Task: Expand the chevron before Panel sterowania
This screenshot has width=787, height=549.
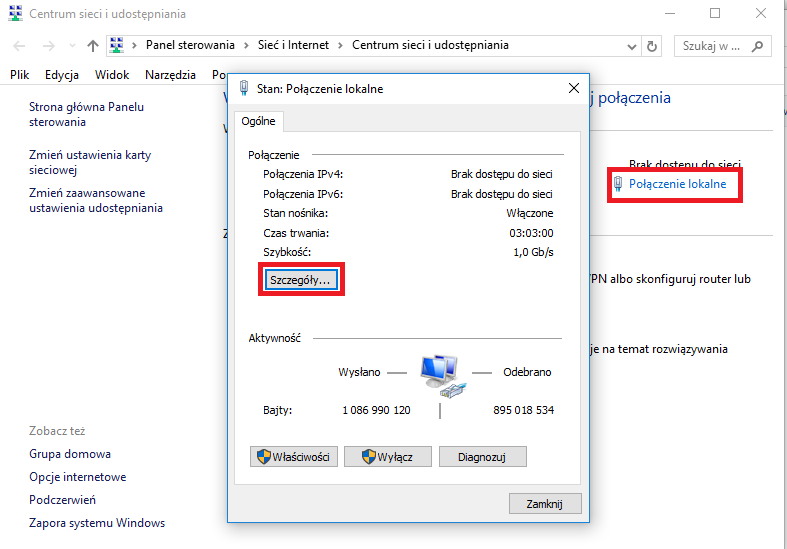Action: [134, 46]
